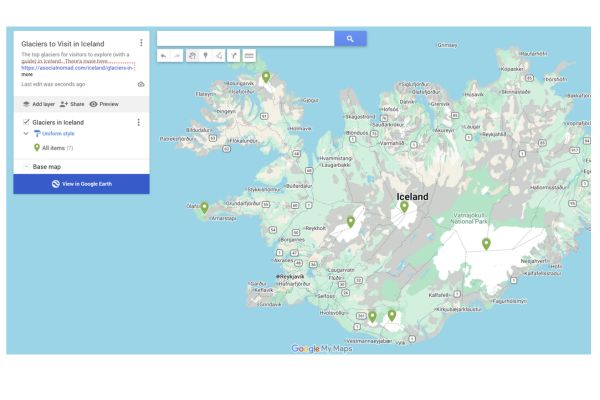Image resolution: width=600 pixels, height=400 pixels.
Task: Select the hand pan tool
Action: (192, 56)
